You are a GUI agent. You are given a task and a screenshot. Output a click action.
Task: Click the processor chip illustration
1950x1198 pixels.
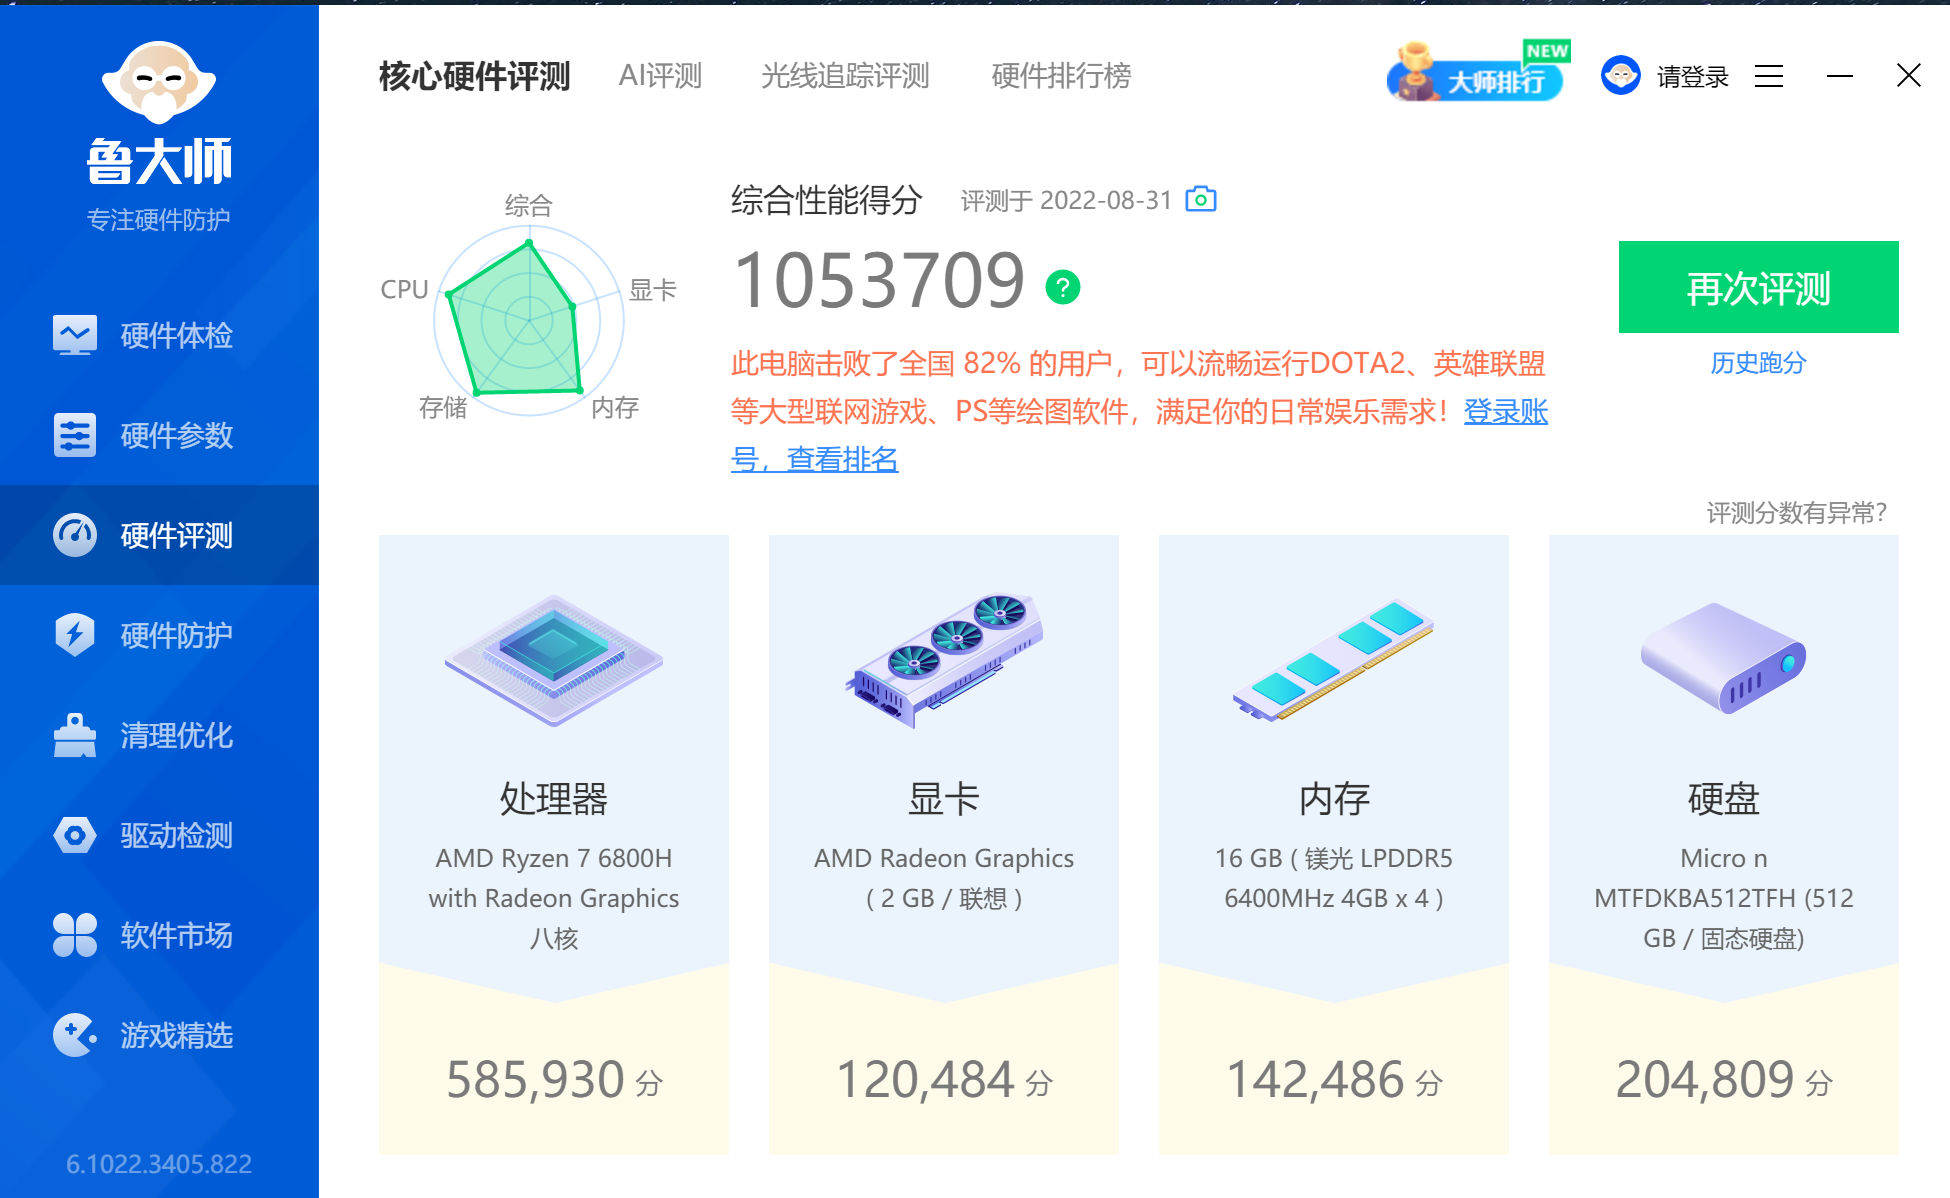[x=554, y=660]
